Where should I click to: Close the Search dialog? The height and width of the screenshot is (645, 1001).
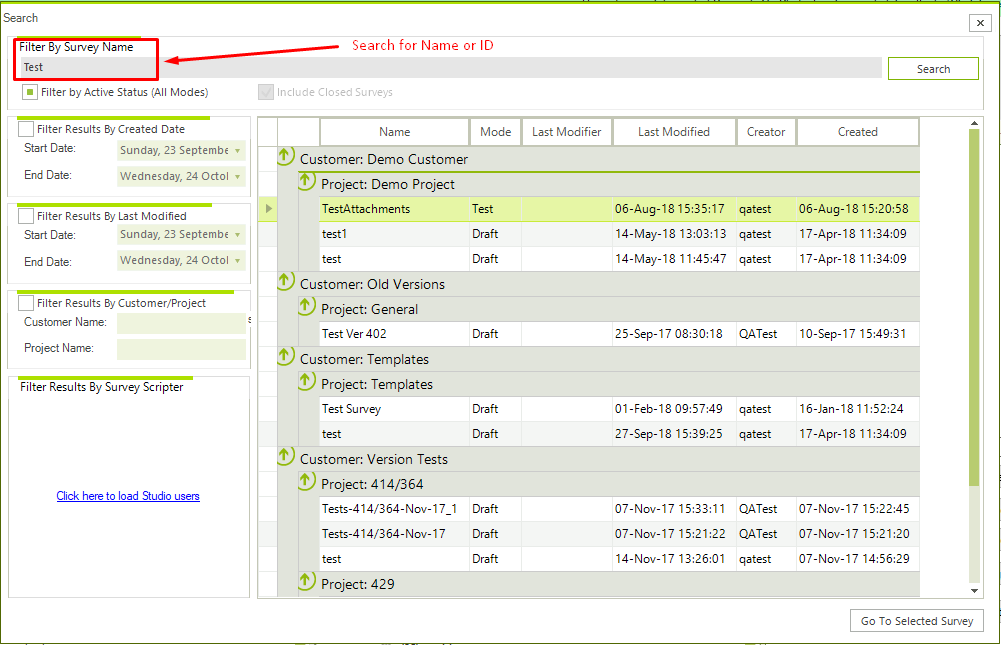[x=980, y=23]
